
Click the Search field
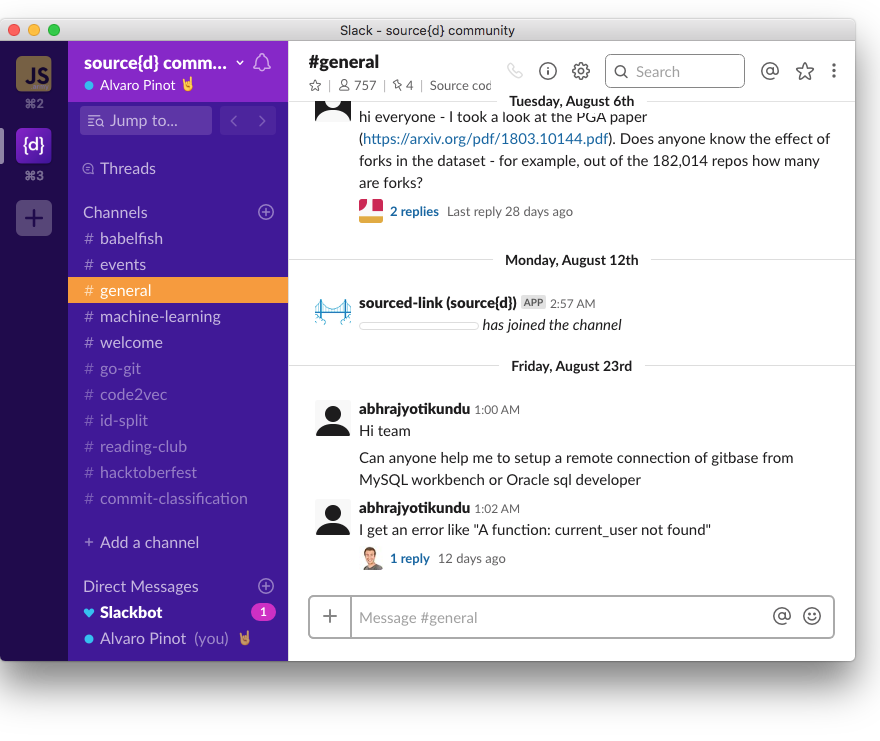675,71
